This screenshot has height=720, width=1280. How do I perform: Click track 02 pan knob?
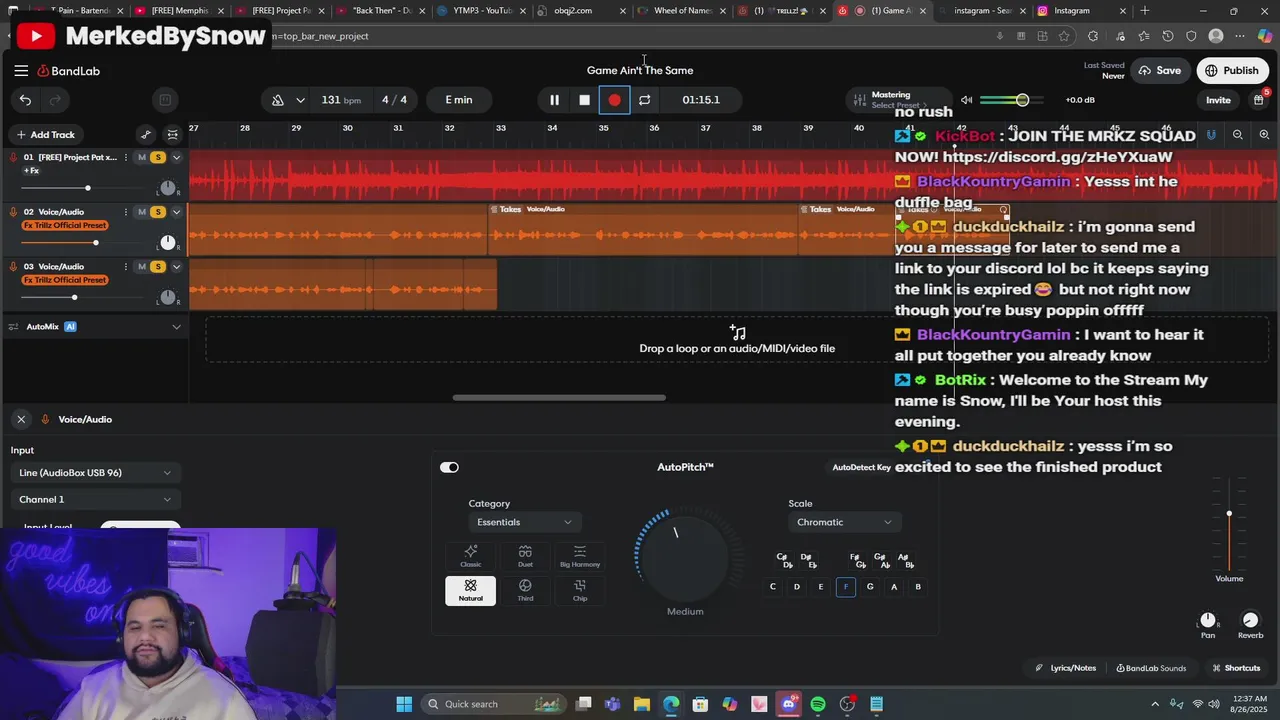click(167, 243)
